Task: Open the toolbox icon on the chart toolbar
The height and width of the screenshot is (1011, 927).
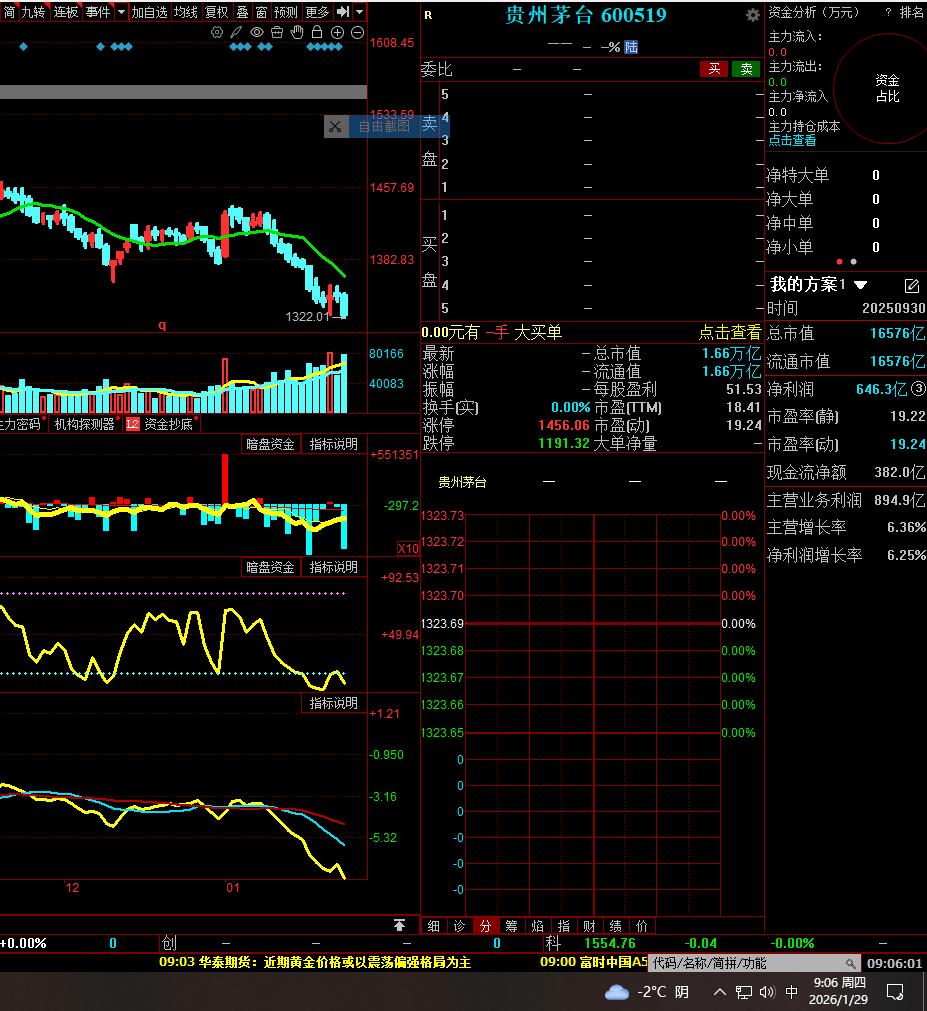Action: click(277, 32)
